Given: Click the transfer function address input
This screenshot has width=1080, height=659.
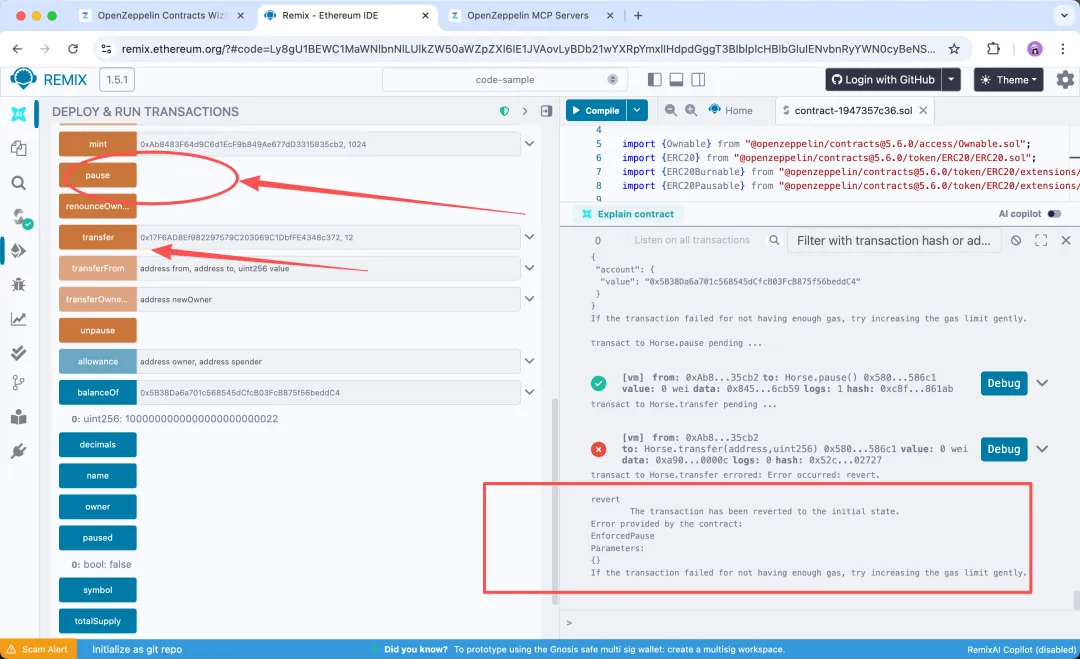Looking at the screenshot, I should (x=328, y=237).
